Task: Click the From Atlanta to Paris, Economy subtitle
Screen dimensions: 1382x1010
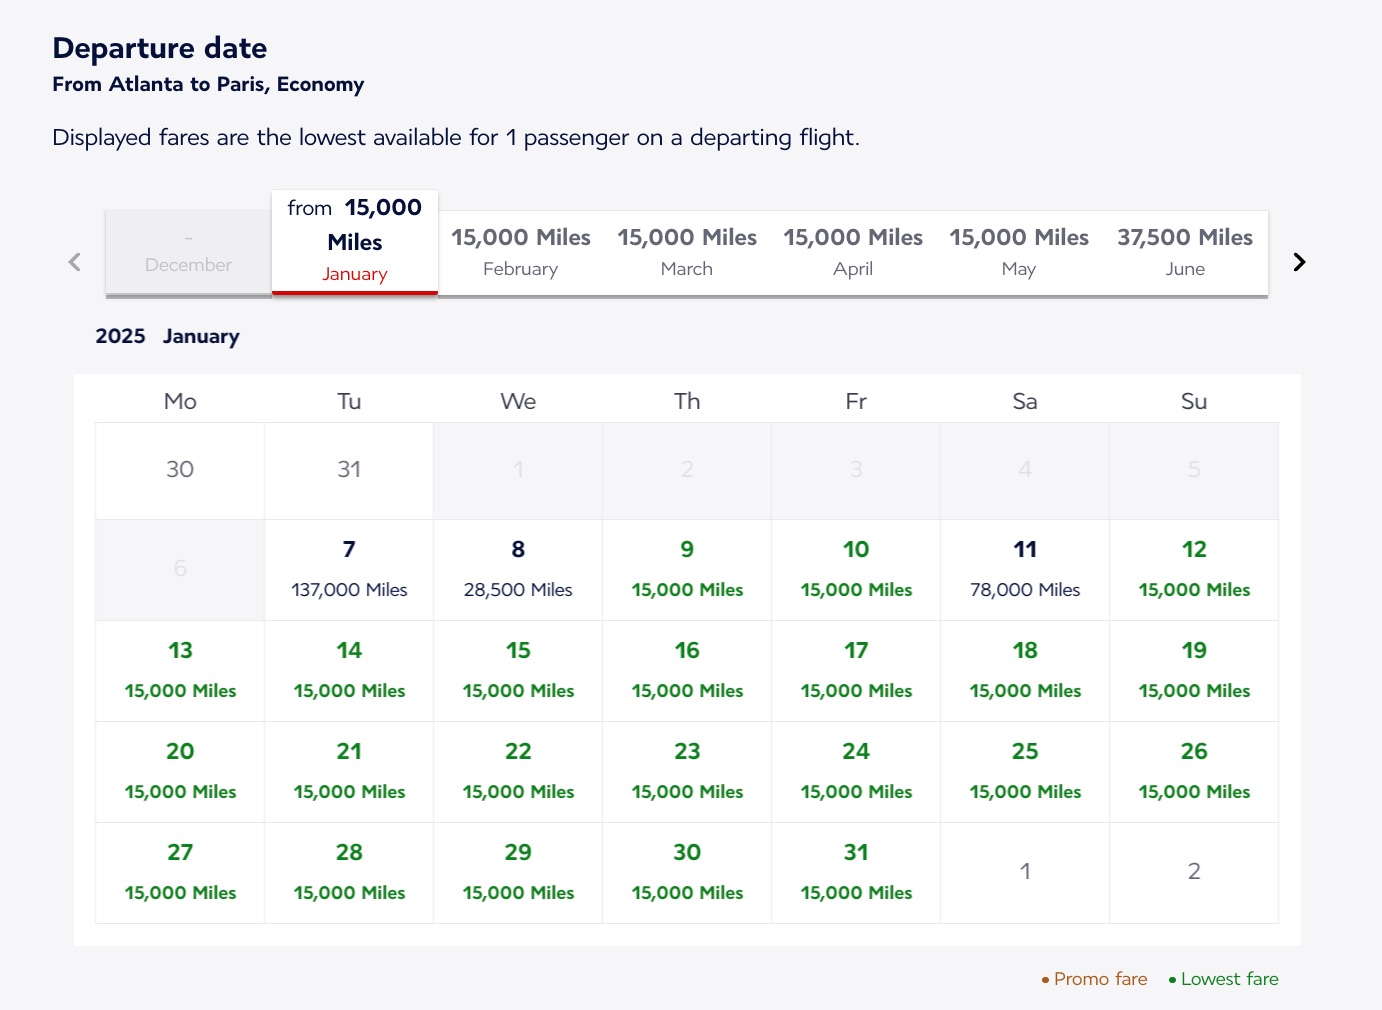Action: 208,84
